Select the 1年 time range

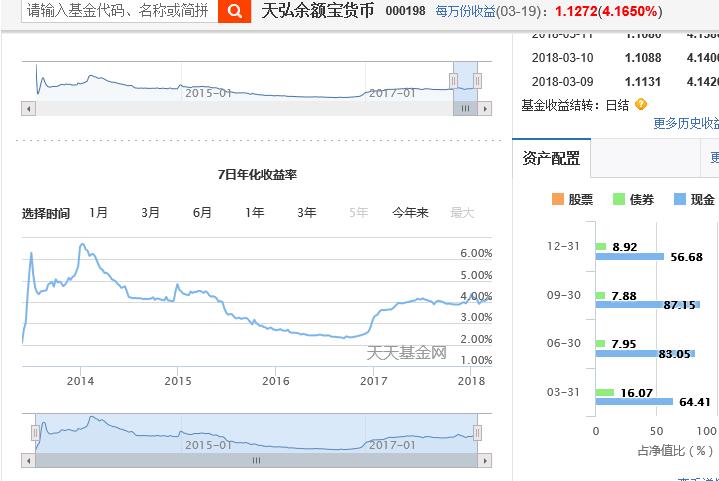254,212
